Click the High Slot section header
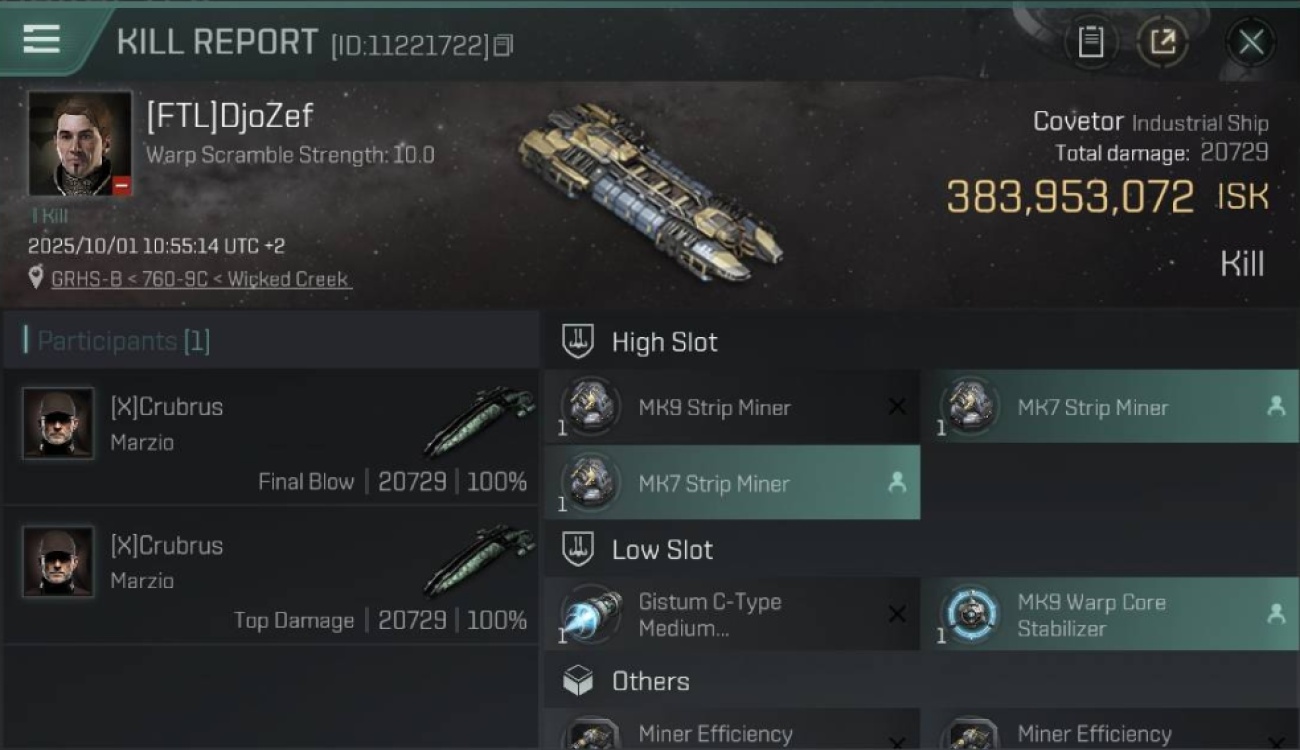The width and height of the screenshot is (1300, 750). (664, 343)
